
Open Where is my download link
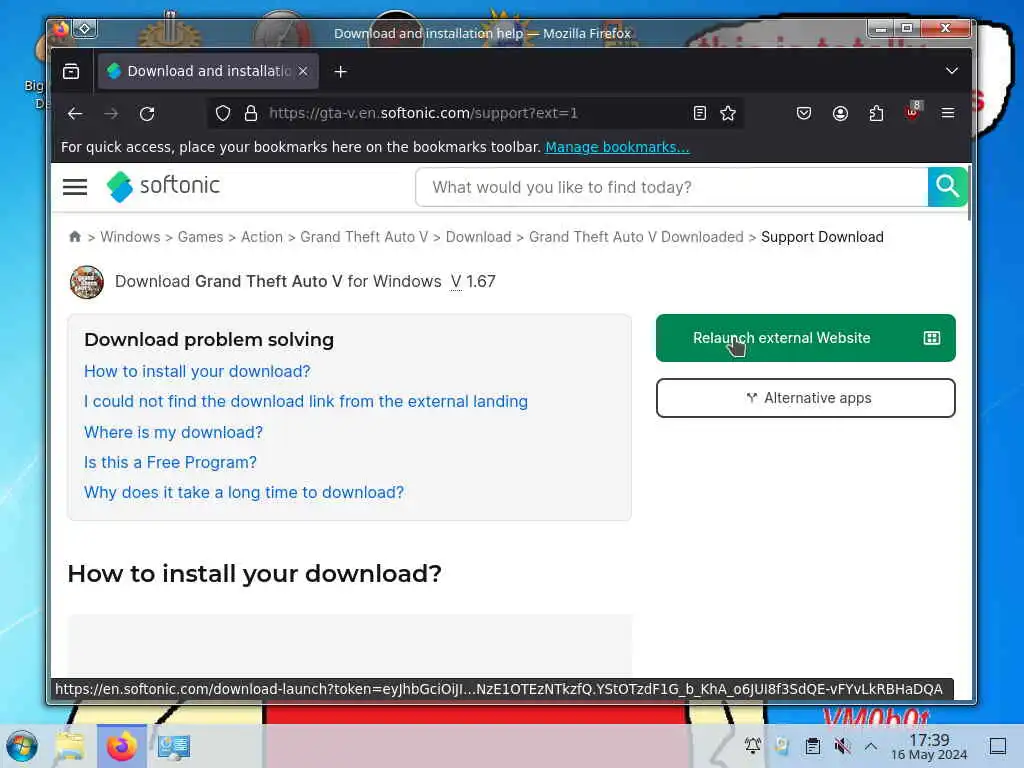[x=174, y=432]
